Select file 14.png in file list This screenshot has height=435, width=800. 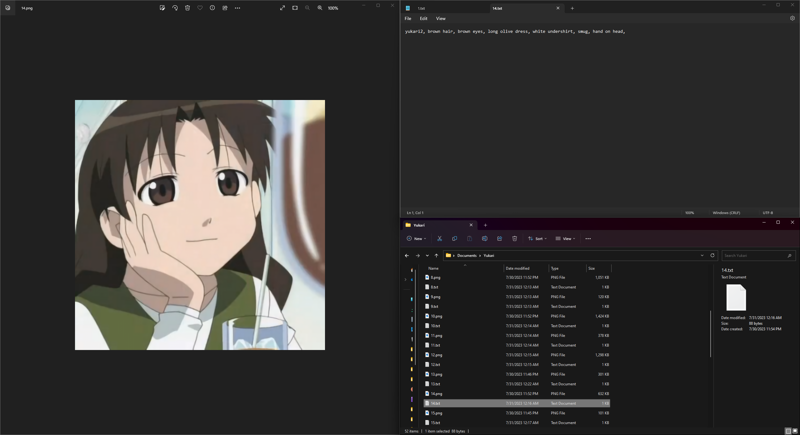tap(517, 394)
